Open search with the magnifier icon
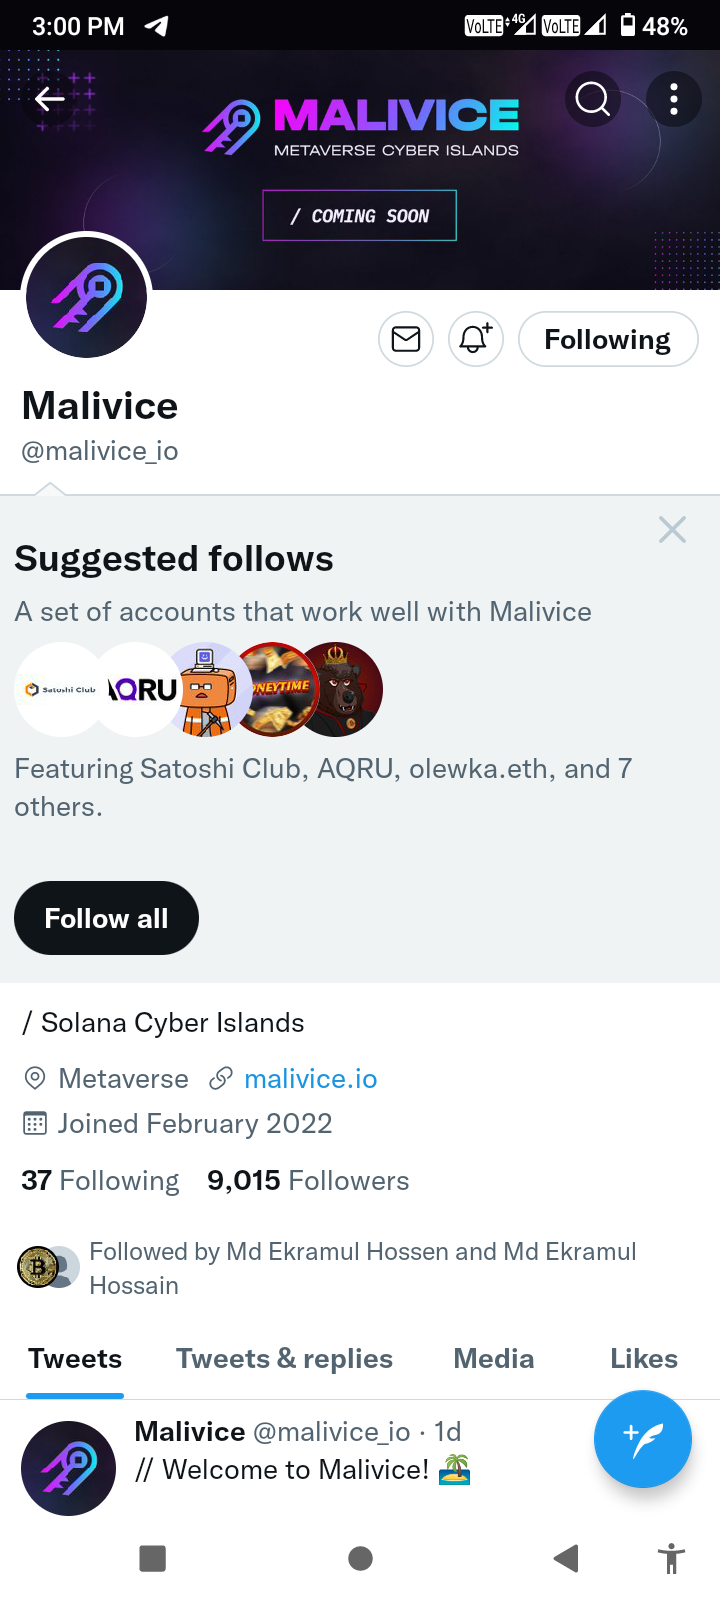Screen dimensions: 720x1600 [x=592, y=98]
